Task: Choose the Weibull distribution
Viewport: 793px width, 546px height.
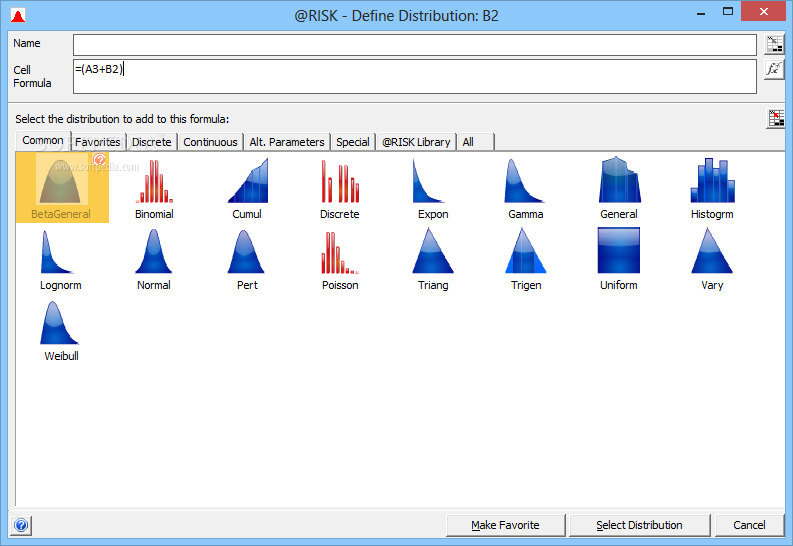Action: pos(61,331)
